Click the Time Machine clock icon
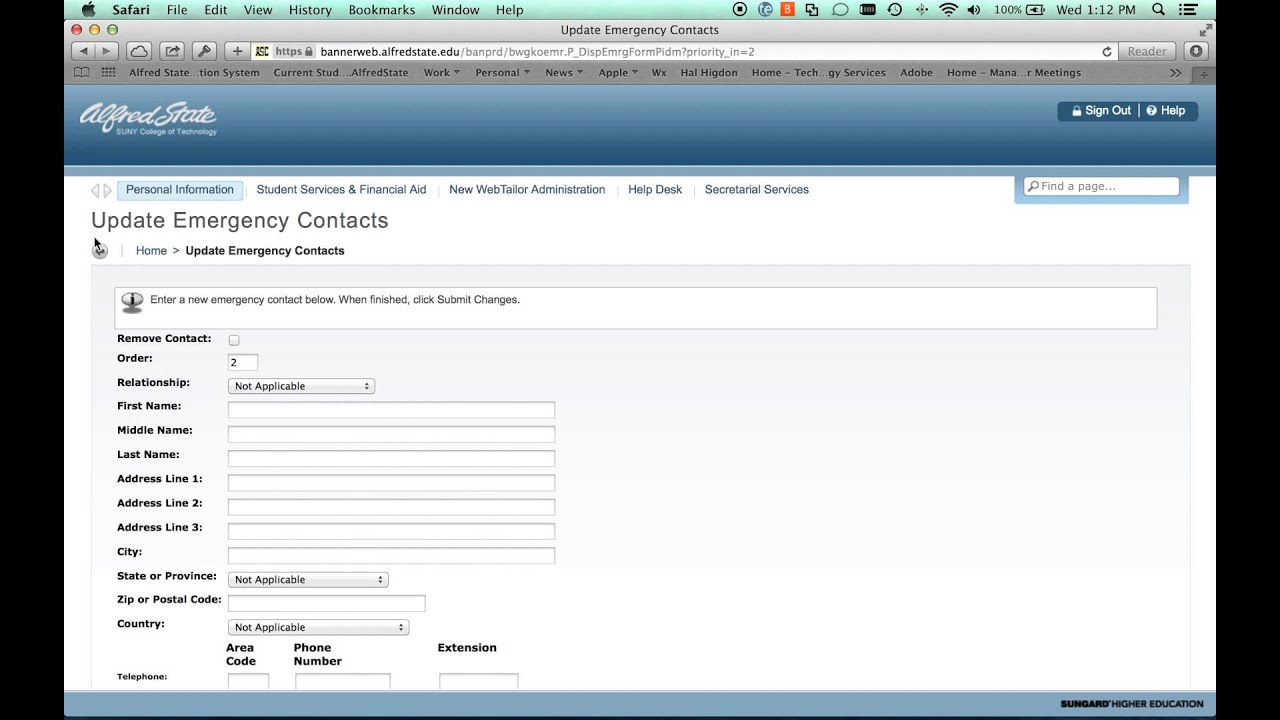This screenshot has width=1280, height=720. click(895, 10)
